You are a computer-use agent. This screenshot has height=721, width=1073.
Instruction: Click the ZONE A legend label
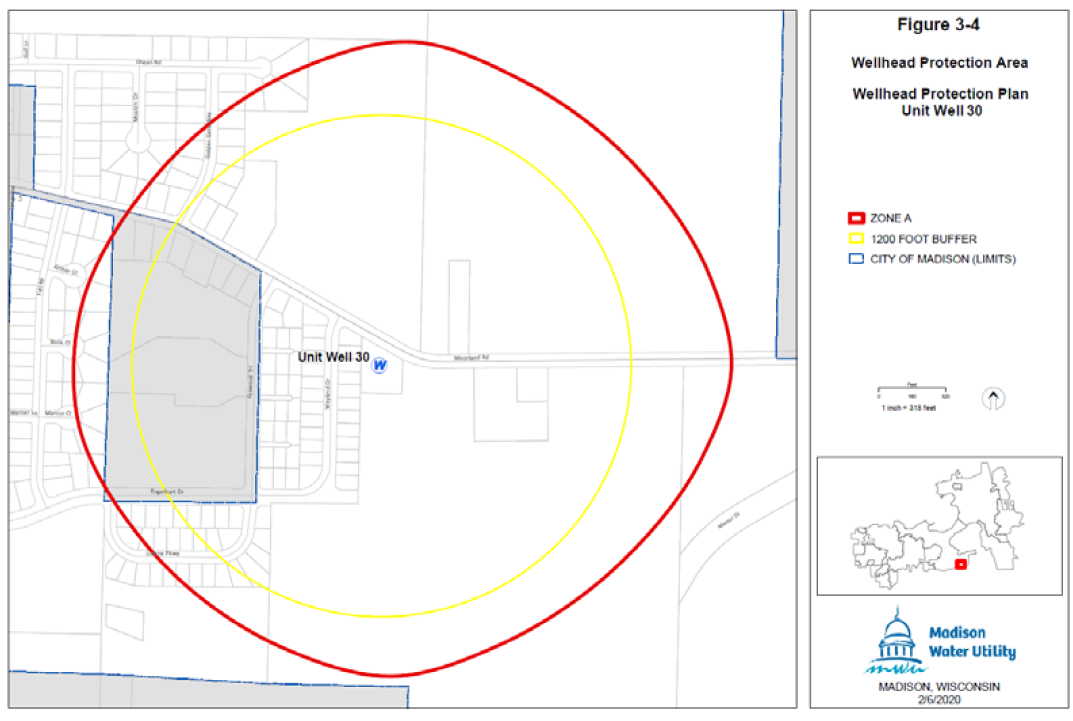point(891,218)
